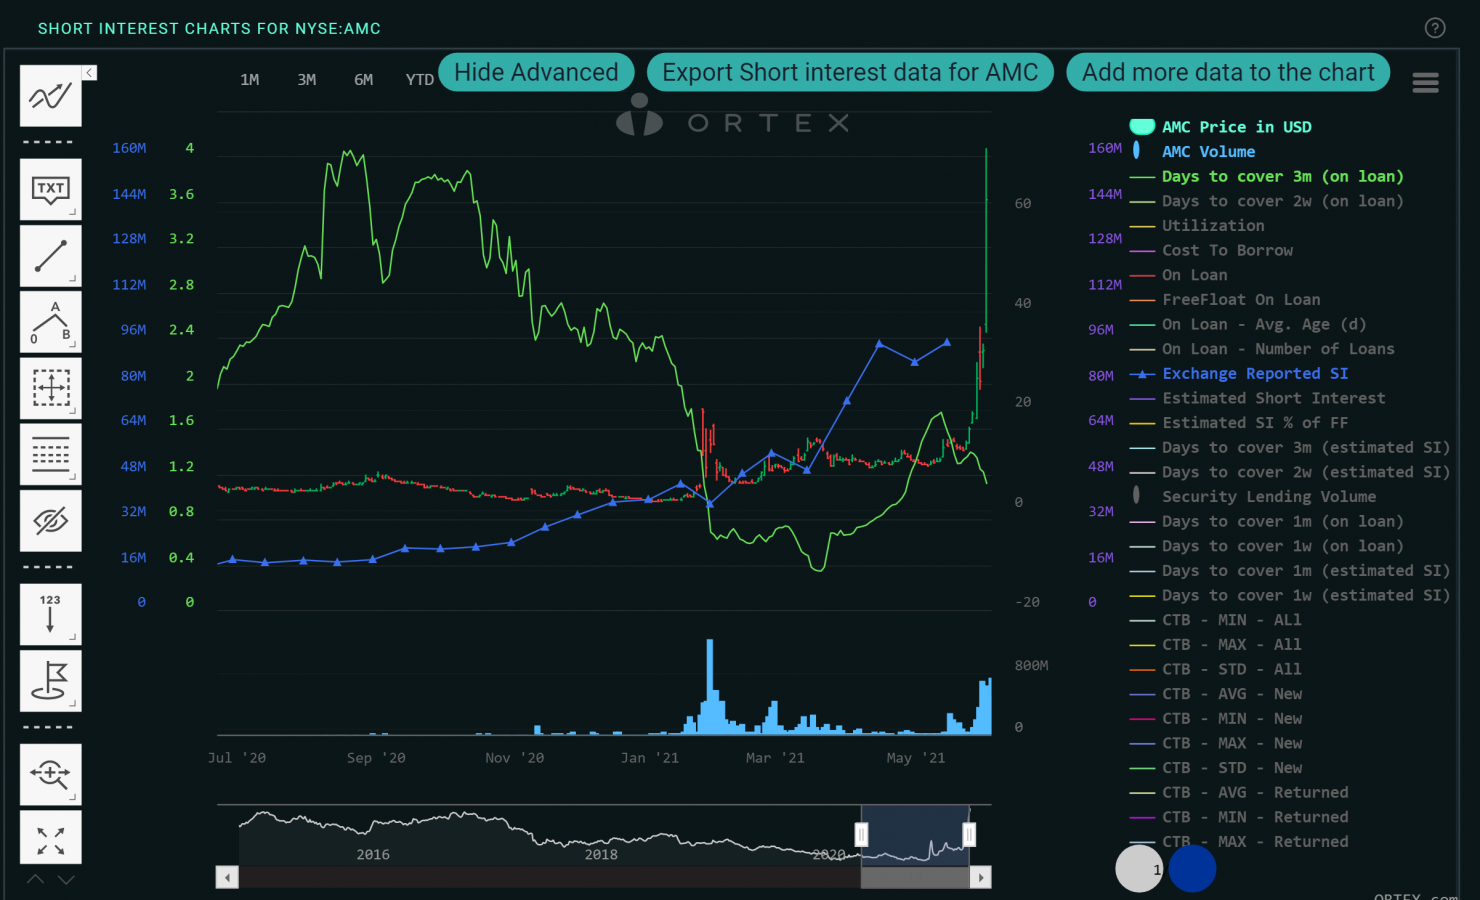Viewport: 1480px width, 900px height.
Task: Open the hamburger chart menu
Action: (1425, 82)
